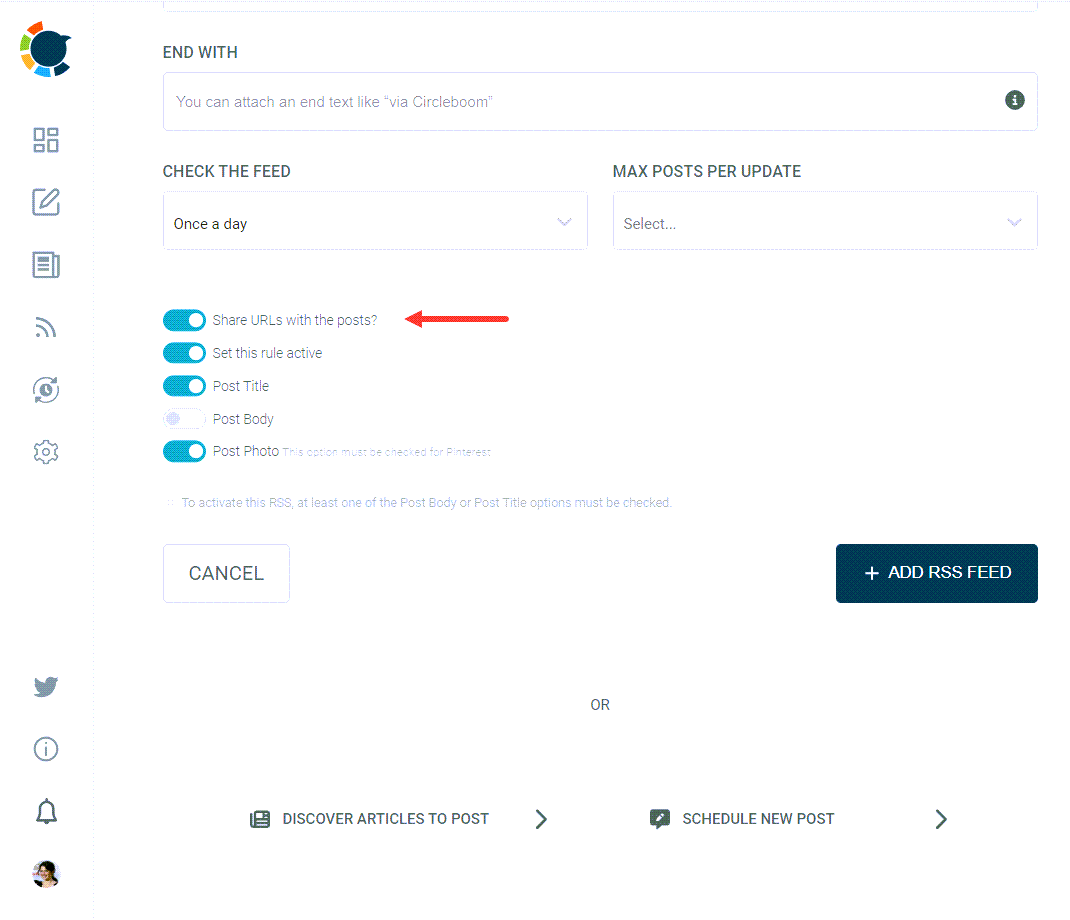Disable the Share URLs with the posts toggle
The image size is (1070, 920).
tap(184, 319)
